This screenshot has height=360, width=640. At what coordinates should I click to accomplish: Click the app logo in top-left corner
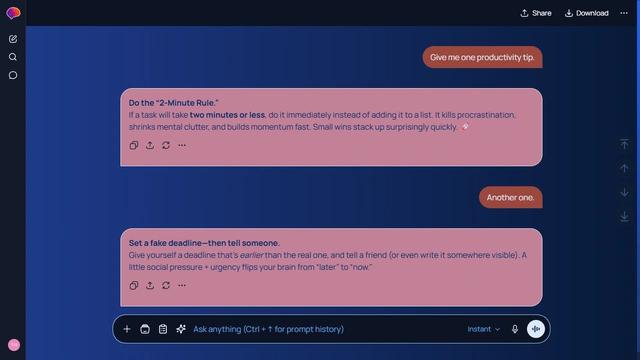pos(13,13)
